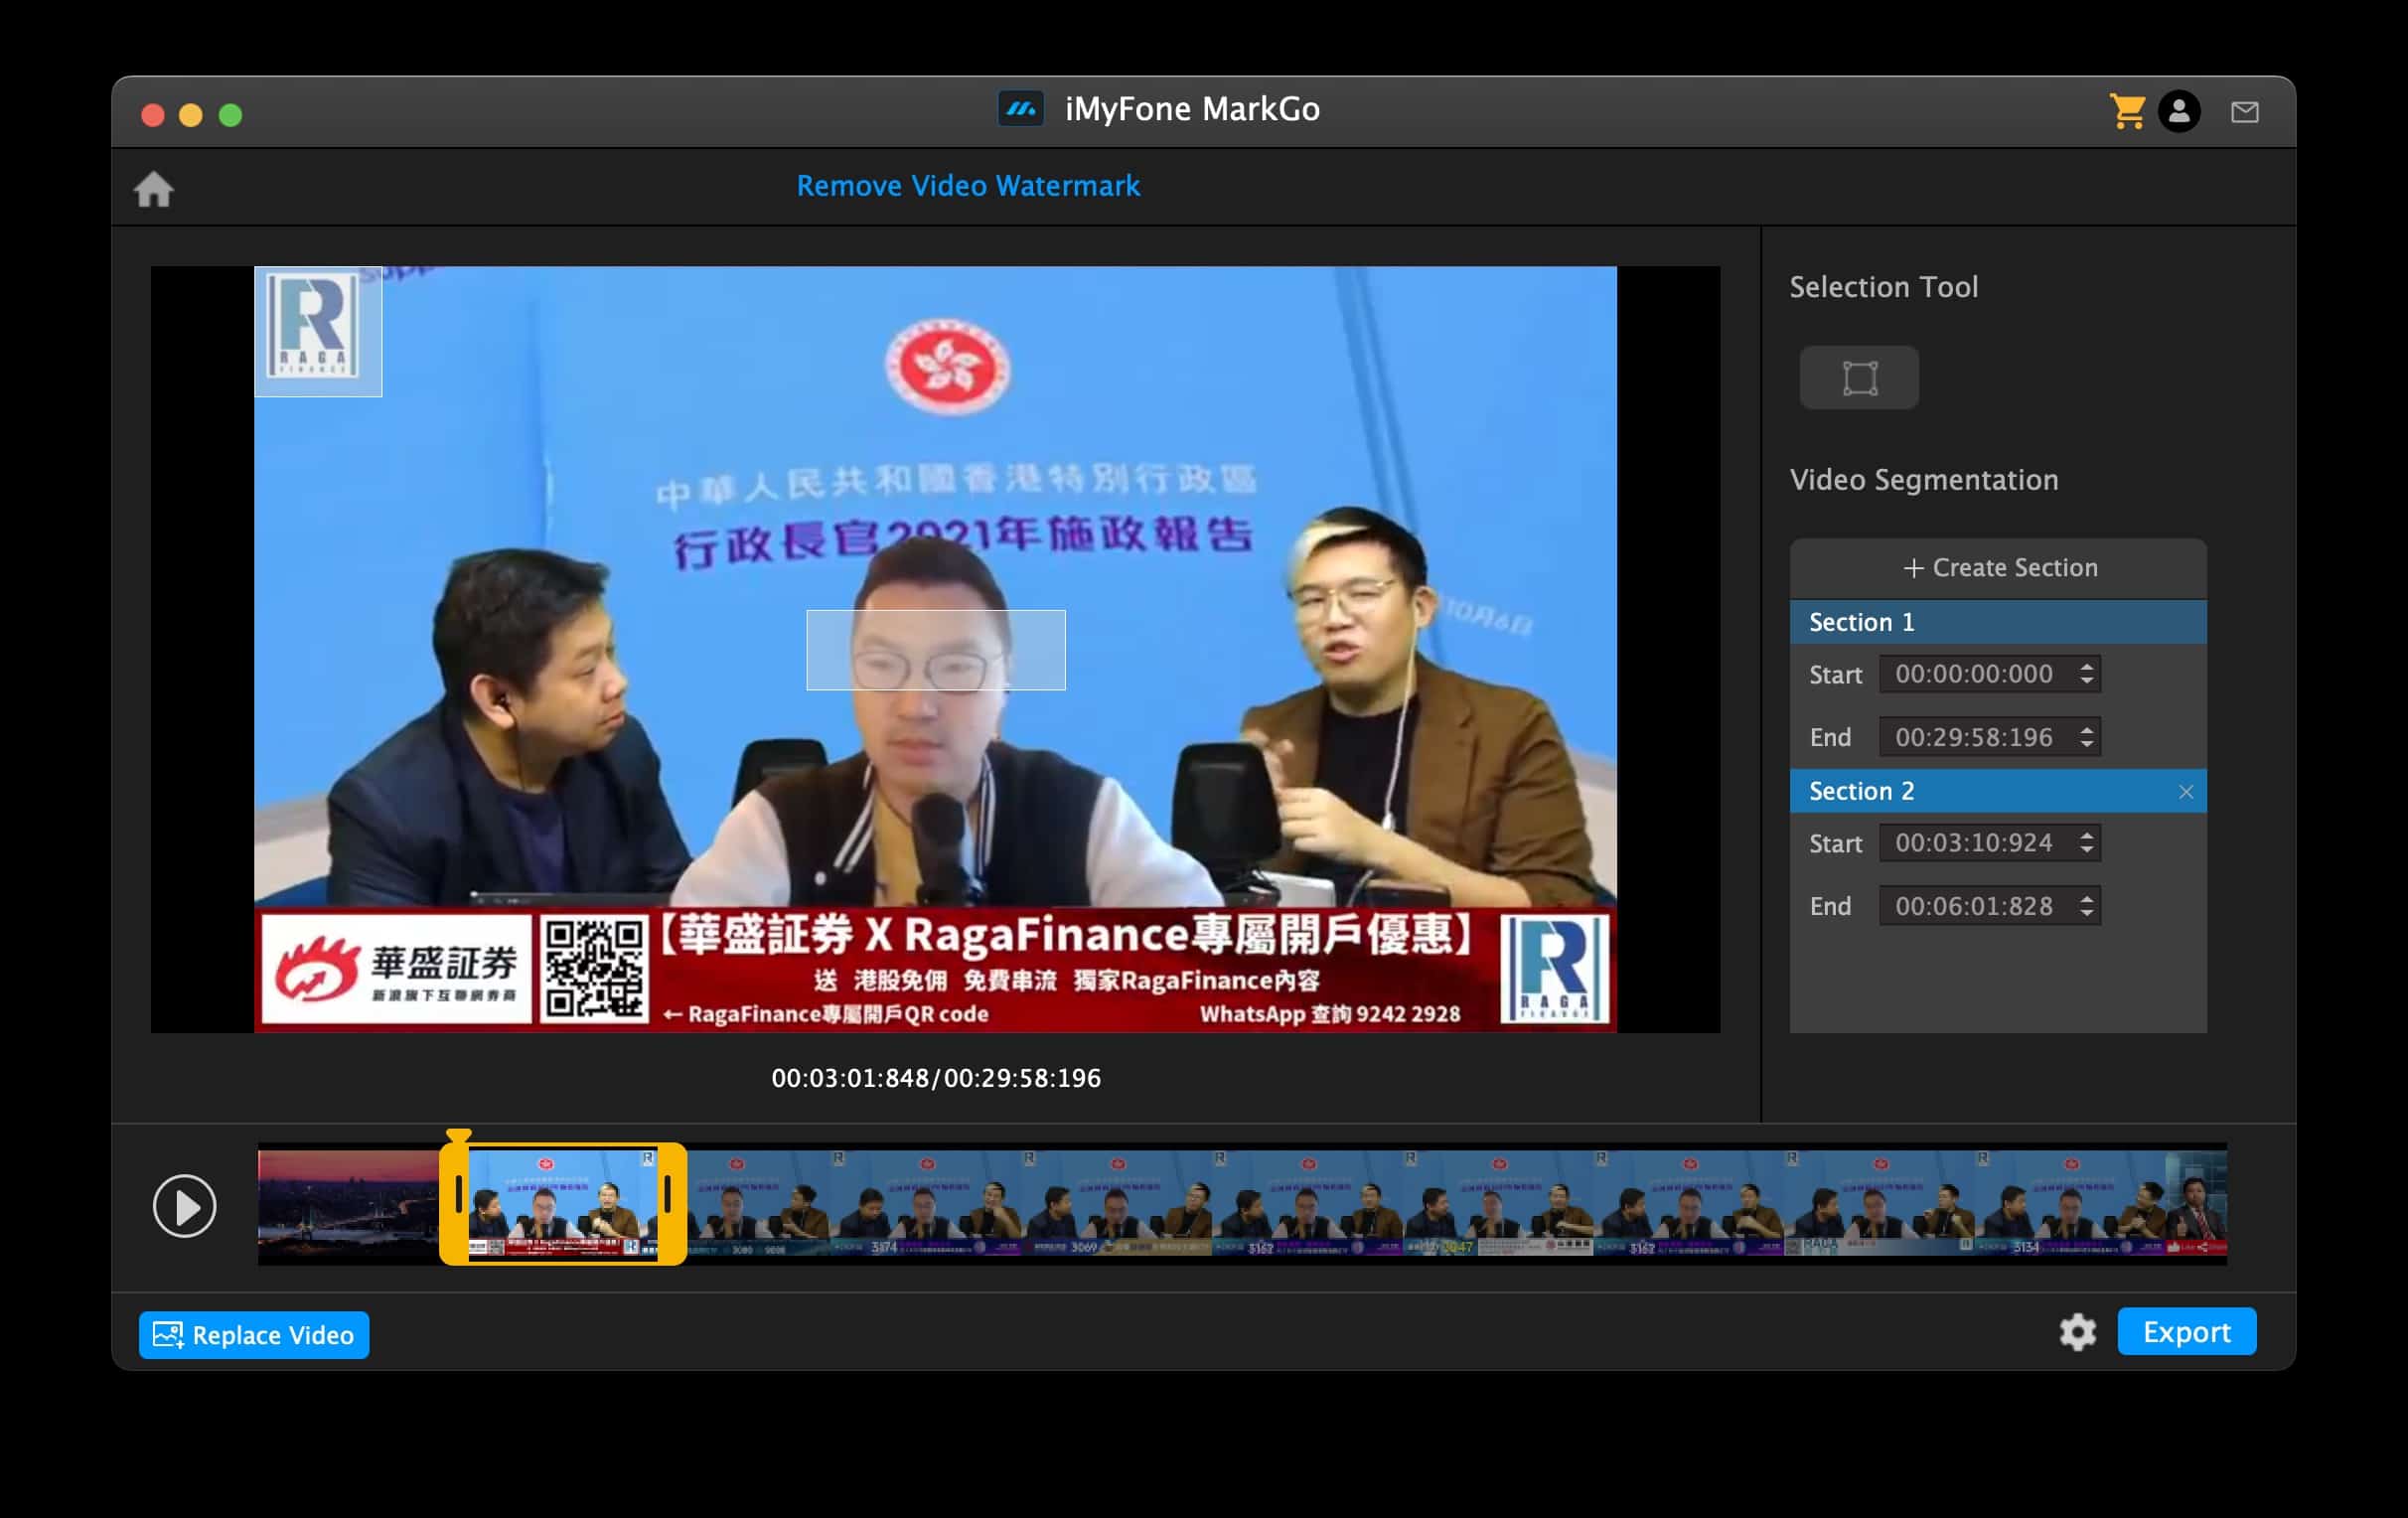The width and height of the screenshot is (2408, 1518).
Task: Click the yellow playhead marker on timeline
Action: tap(458, 1136)
